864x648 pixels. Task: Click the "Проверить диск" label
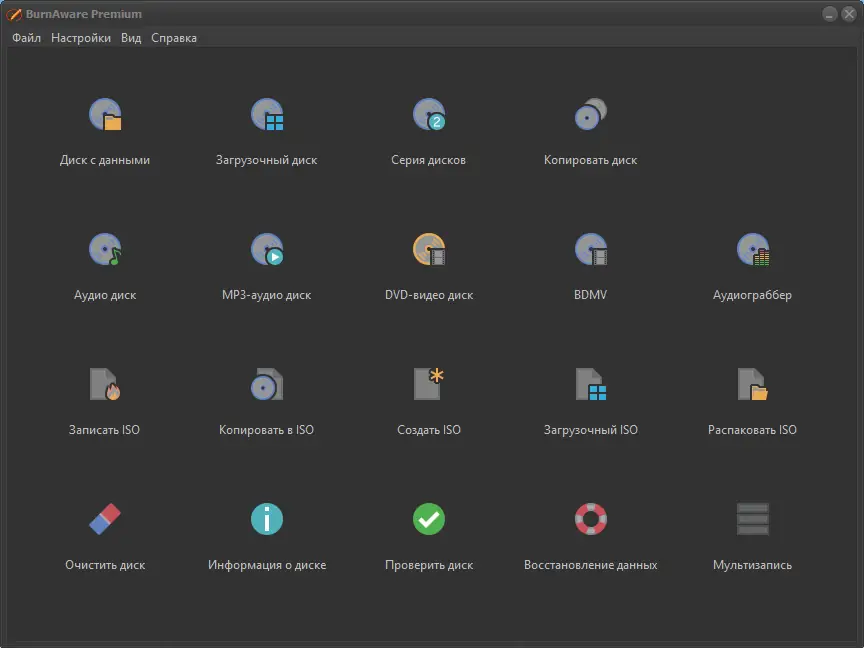[429, 565]
